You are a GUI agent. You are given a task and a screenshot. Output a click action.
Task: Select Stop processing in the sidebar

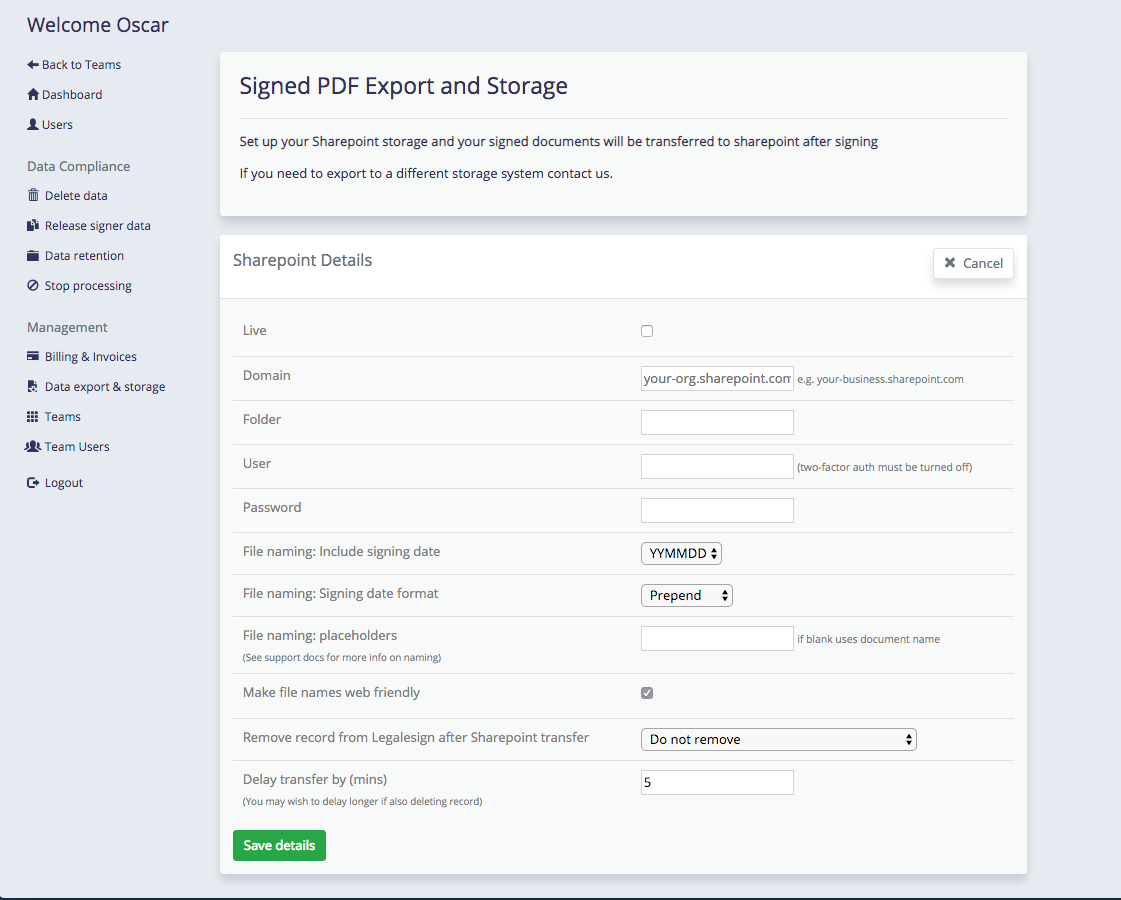click(88, 285)
